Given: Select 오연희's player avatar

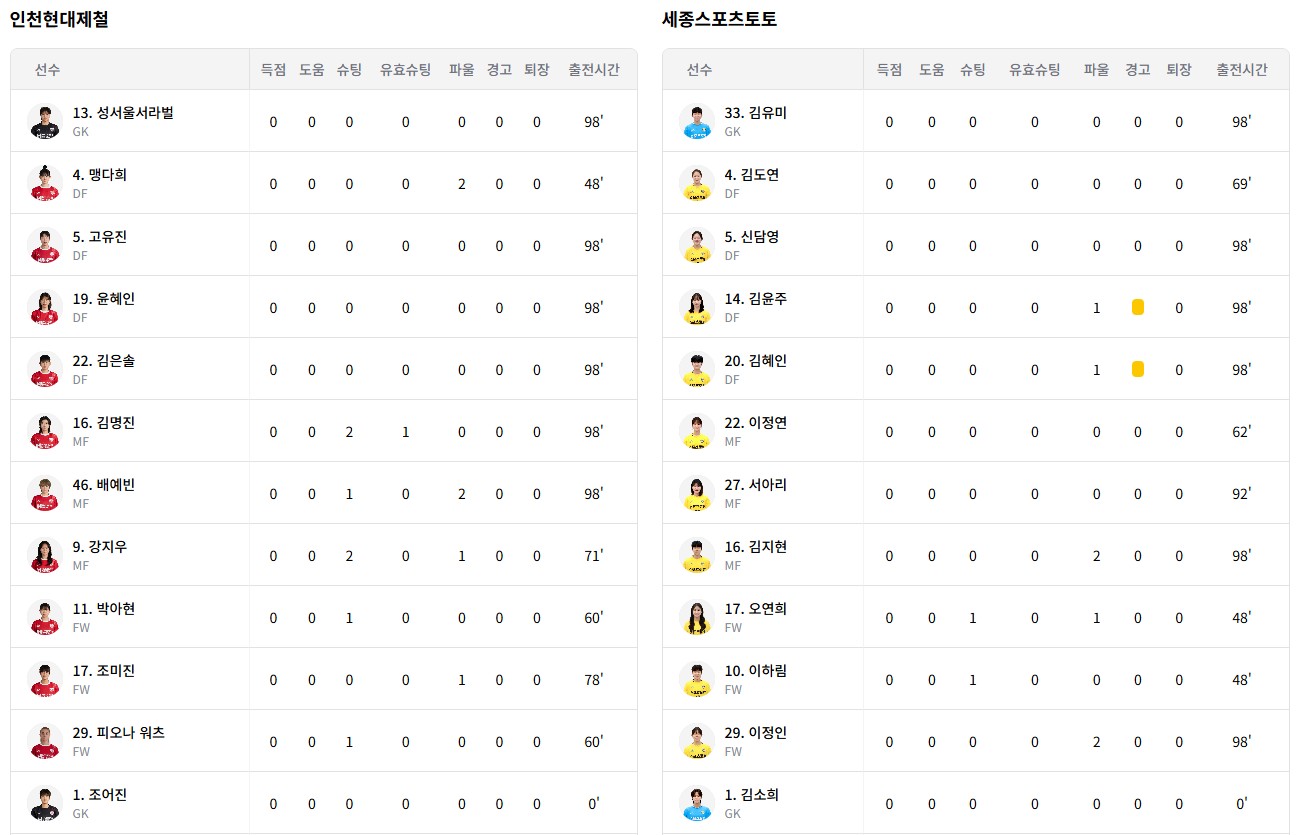Looking at the screenshot, I should 696,617.
